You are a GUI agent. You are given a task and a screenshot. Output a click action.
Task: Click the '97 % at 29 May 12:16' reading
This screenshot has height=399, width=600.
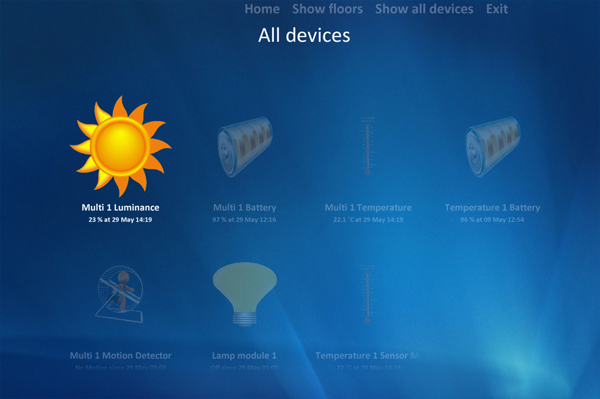pos(244,220)
